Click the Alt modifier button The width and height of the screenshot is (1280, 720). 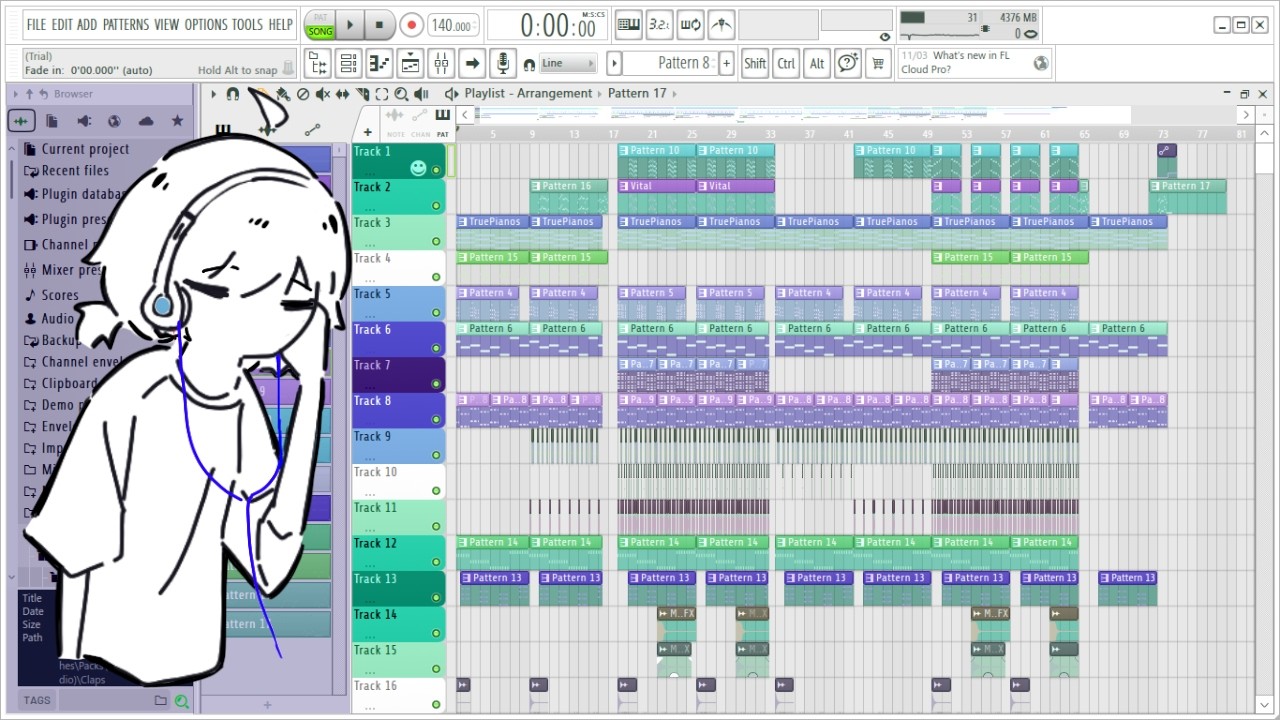(x=817, y=64)
